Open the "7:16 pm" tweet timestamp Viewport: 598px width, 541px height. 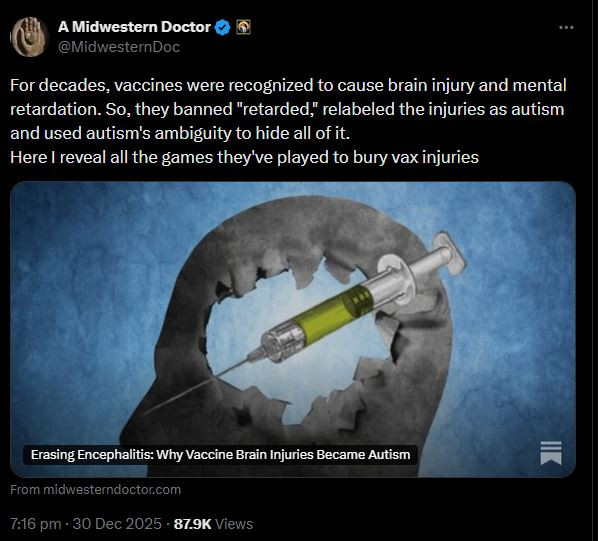coord(36,524)
